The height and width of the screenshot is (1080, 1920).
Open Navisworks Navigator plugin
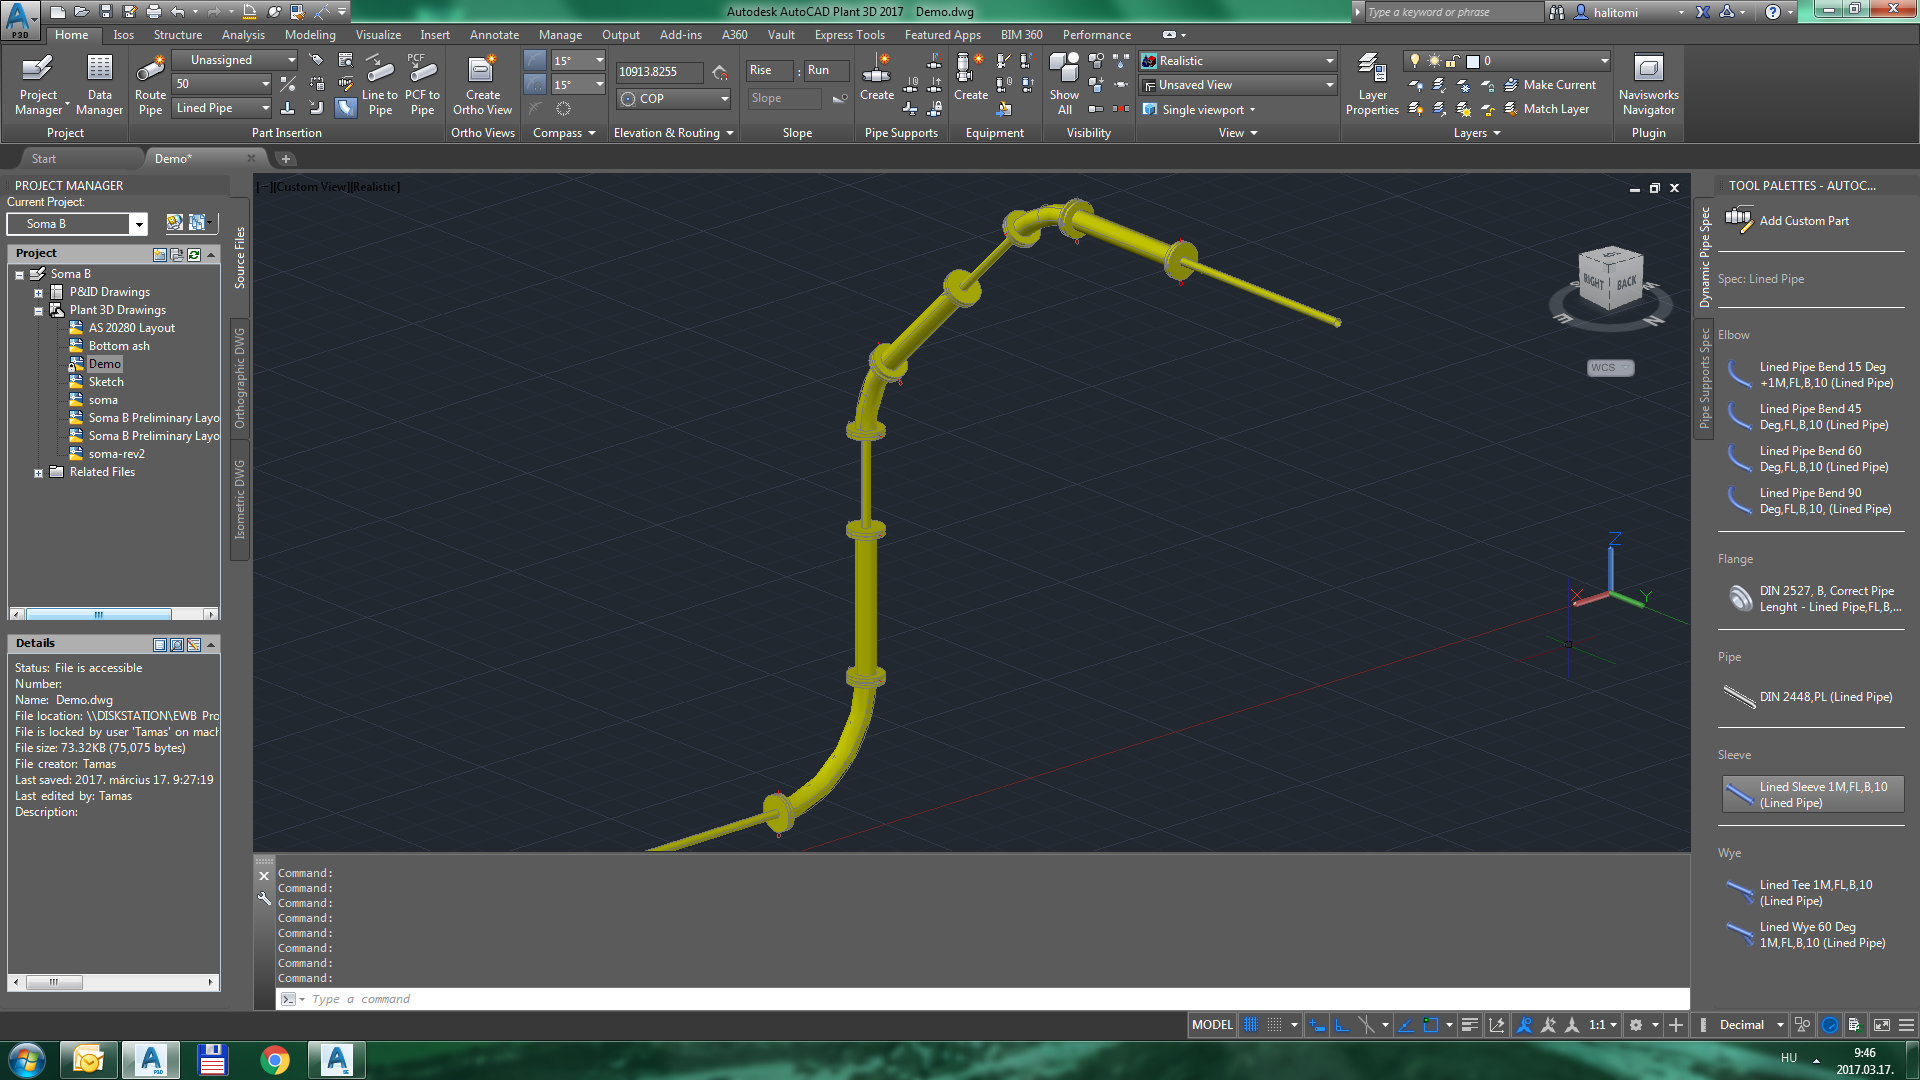(x=1648, y=84)
